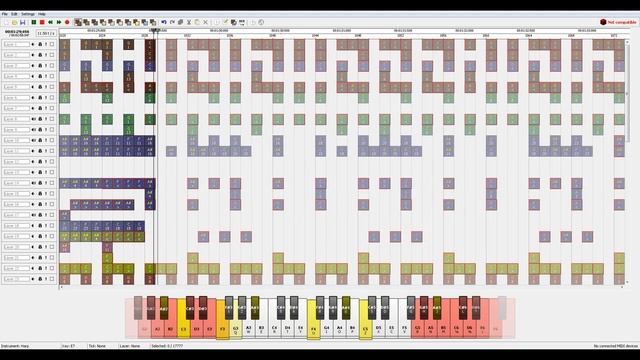The image size is (640, 360).
Task: Open the instrument settings icon in the toolbar
Action: (233, 22)
